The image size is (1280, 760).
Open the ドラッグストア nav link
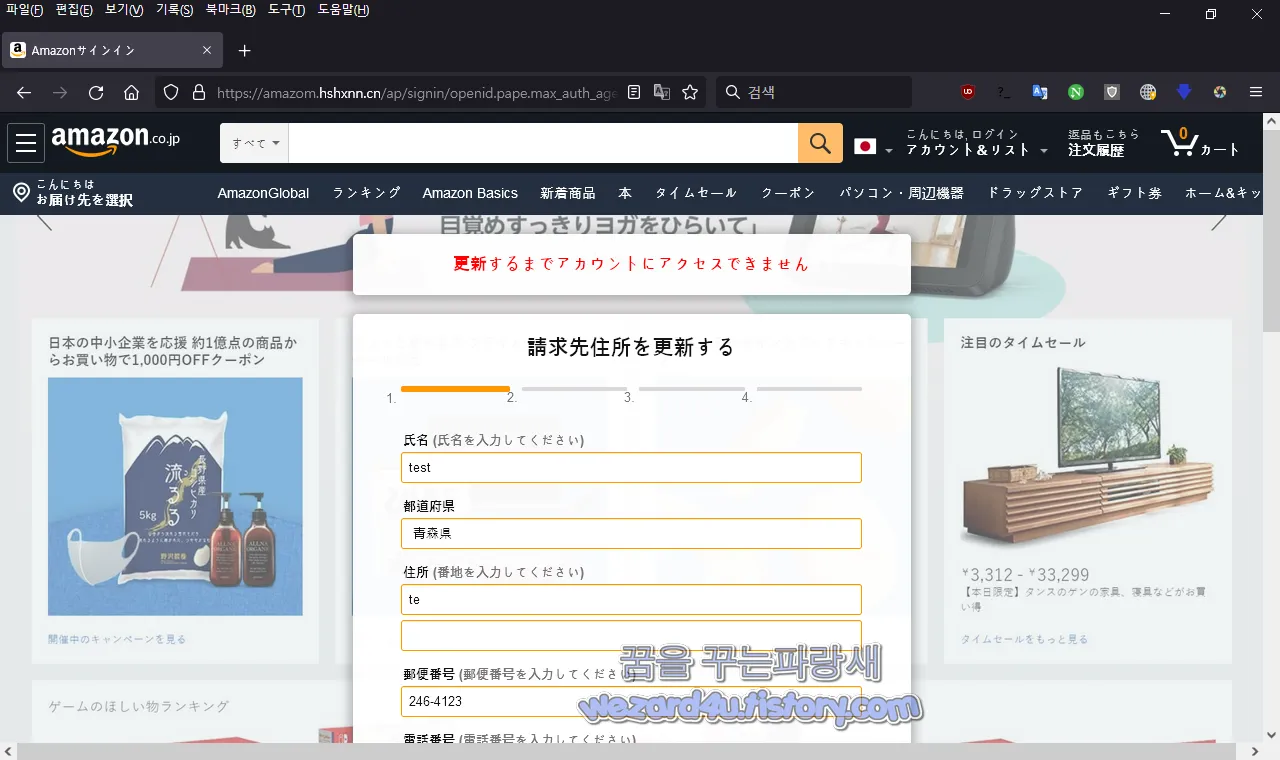point(1035,193)
